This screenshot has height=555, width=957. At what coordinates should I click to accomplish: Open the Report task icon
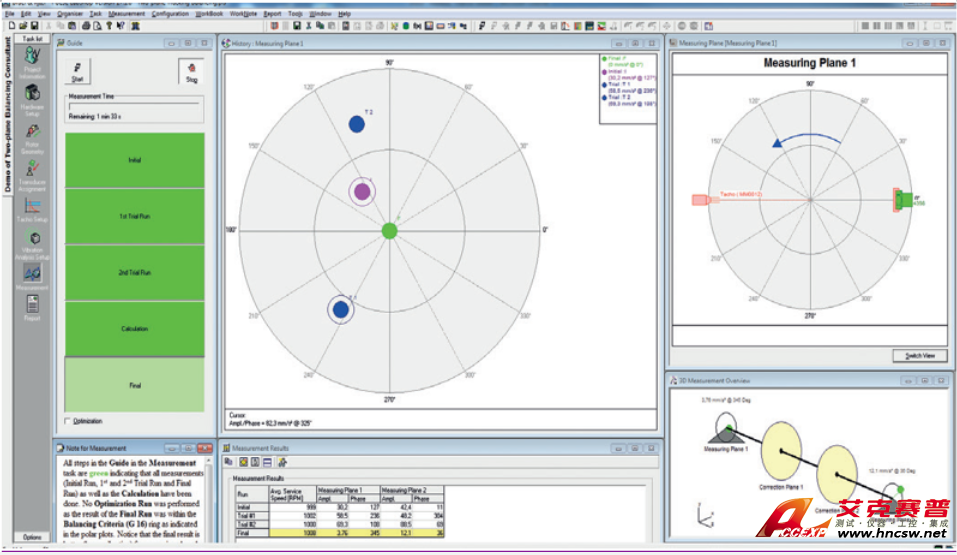(31, 304)
